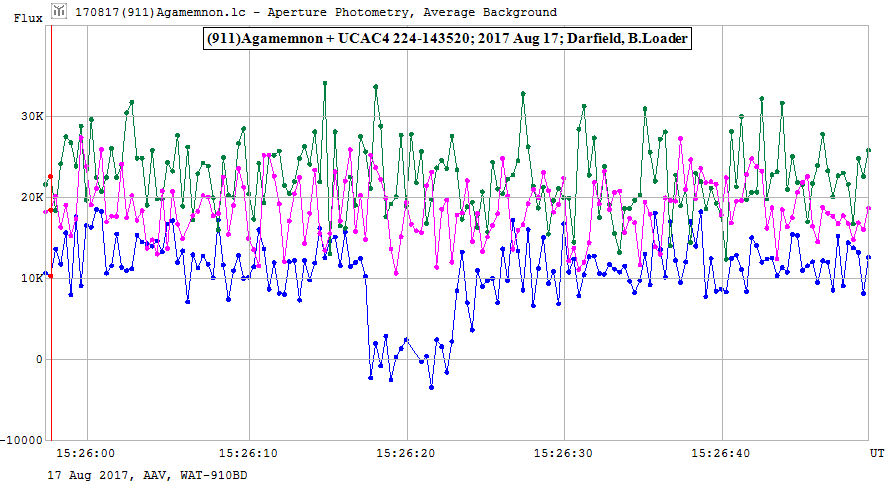Click the '15:26:00' time axis label
This screenshot has width=893, height=493.
point(85,454)
